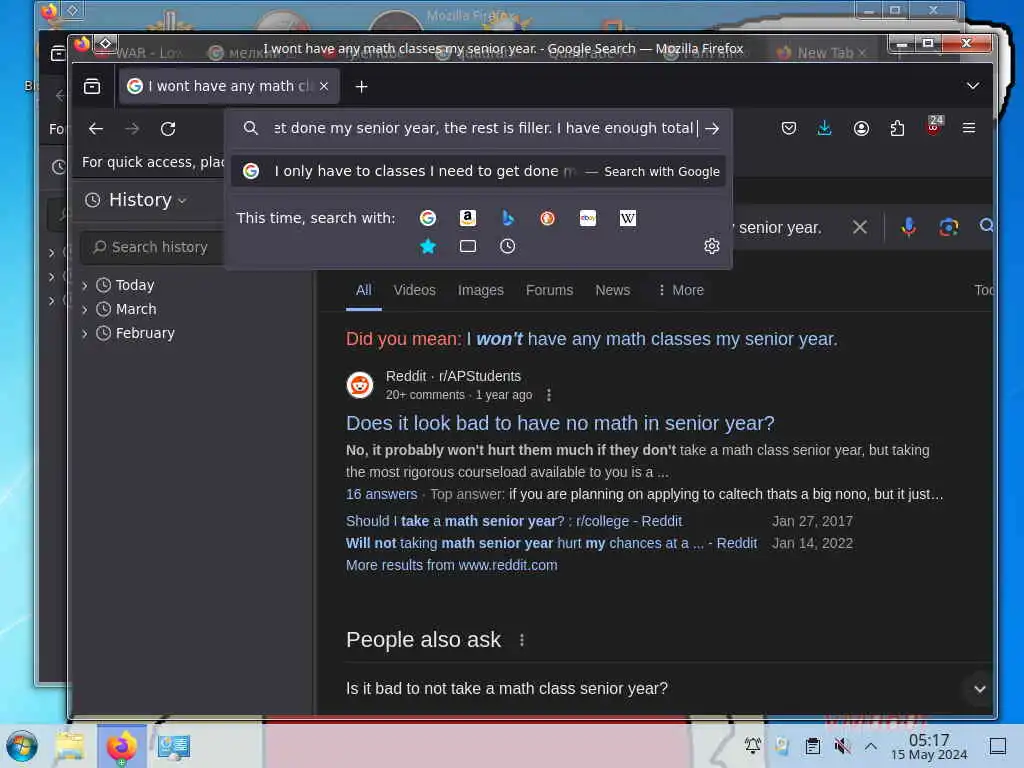Search in open Tabs icon
Image resolution: width=1024 pixels, height=768 pixels.
pos(468,246)
